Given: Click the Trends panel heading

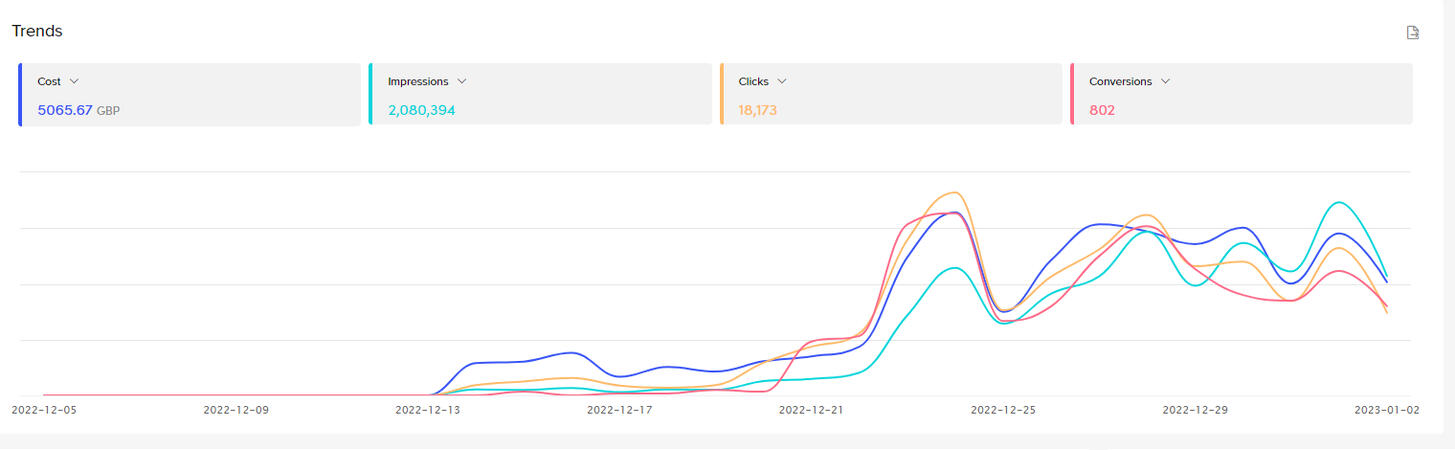Looking at the screenshot, I should pos(37,31).
